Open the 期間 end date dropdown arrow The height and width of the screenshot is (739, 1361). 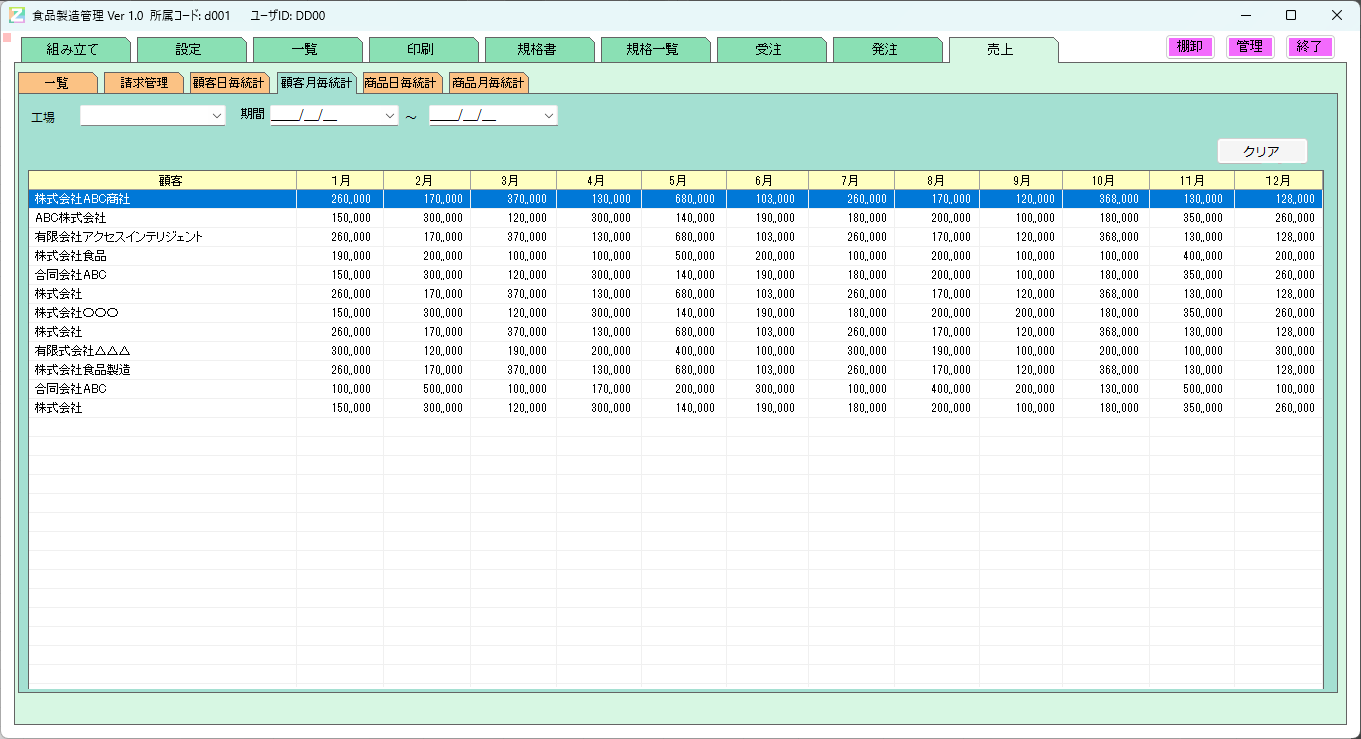pos(548,116)
